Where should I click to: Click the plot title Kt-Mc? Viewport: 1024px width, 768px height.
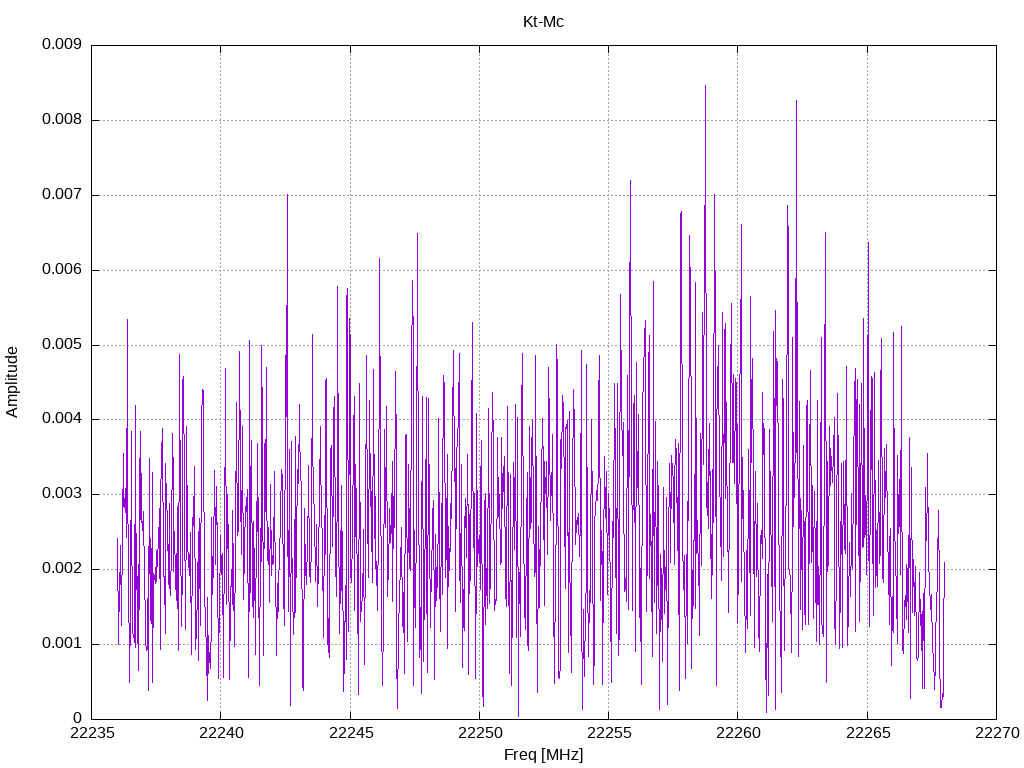click(x=543, y=22)
